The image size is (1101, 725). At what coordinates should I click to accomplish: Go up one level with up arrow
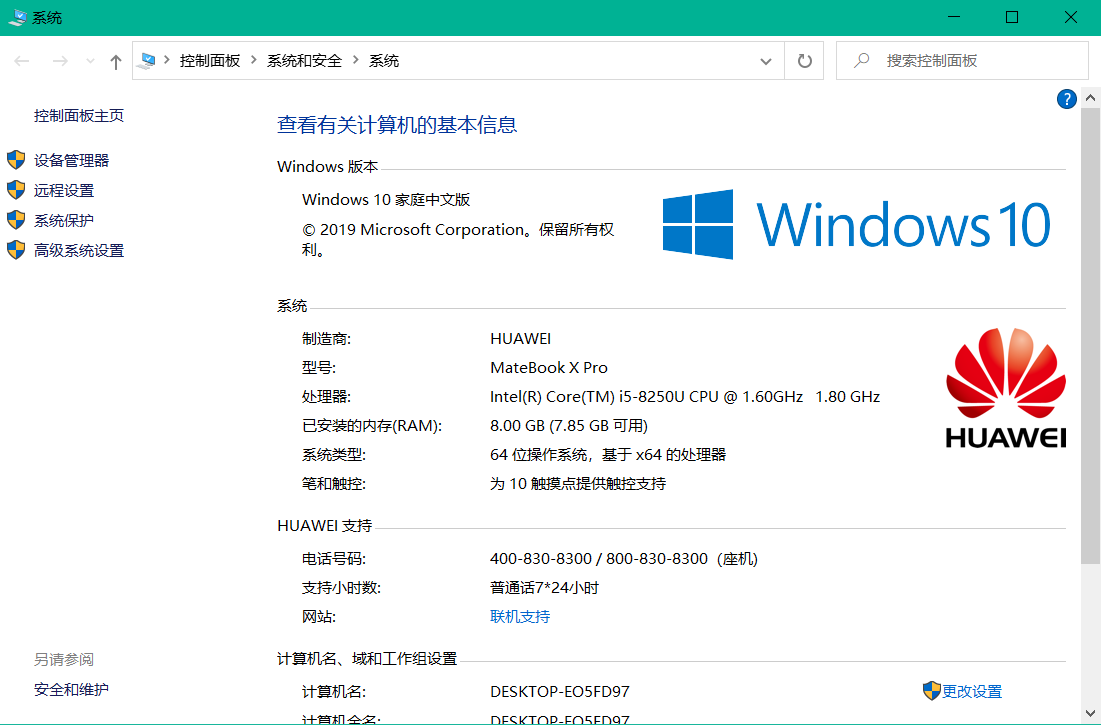[x=116, y=62]
